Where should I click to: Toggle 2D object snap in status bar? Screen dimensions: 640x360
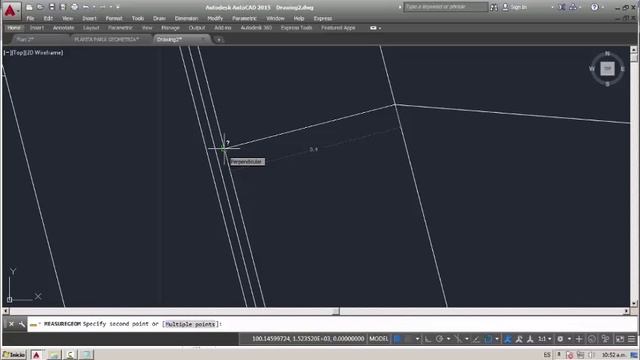(x=488, y=339)
